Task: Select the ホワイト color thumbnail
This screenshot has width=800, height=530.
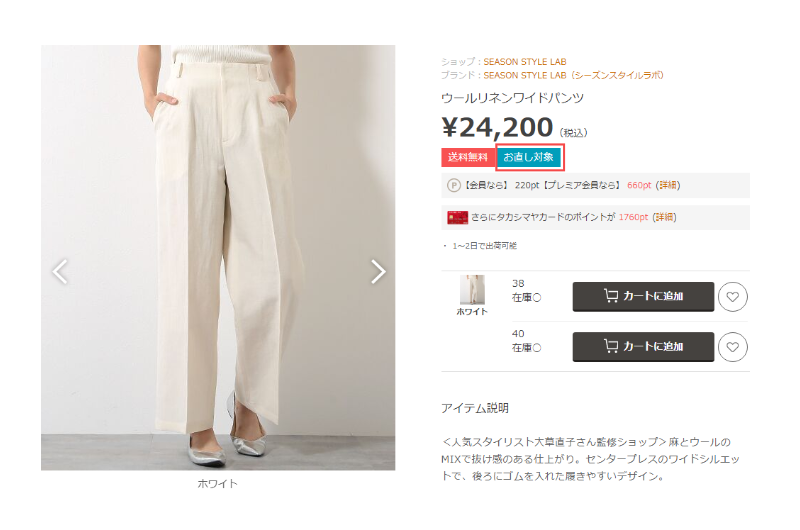Action: click(x=472, y=290)
